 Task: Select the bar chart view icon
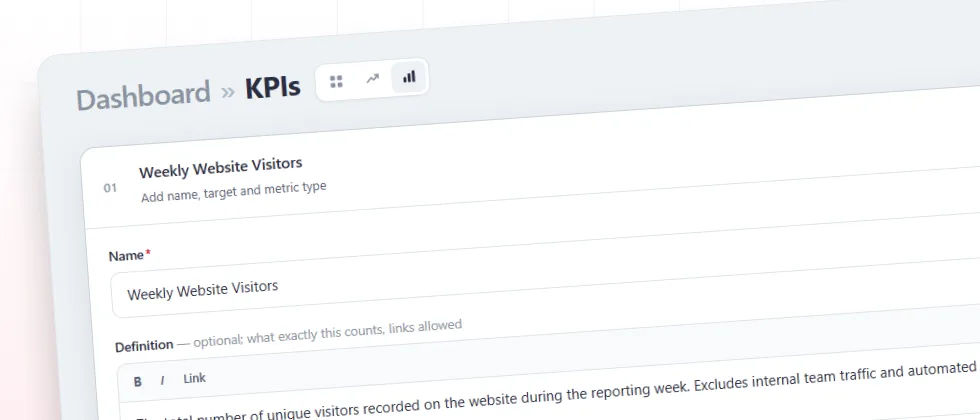409,77
